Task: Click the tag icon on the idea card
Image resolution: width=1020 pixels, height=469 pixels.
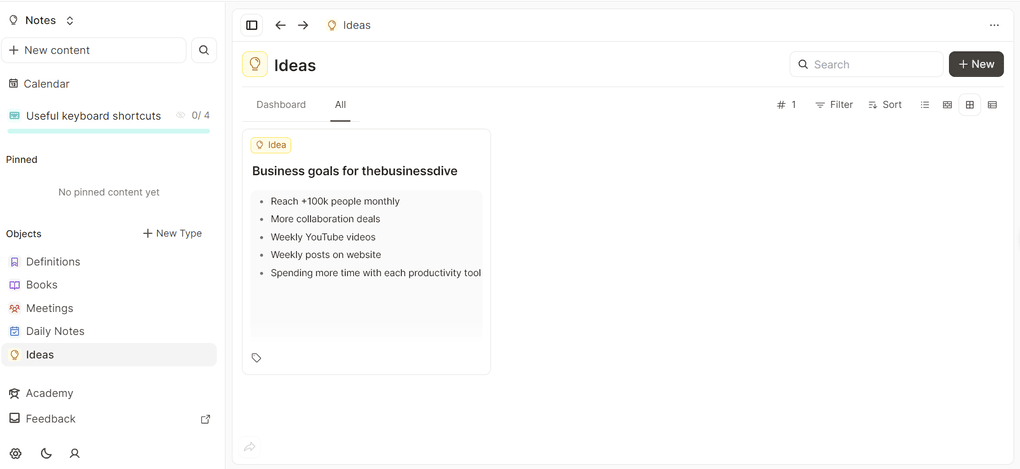Action: 257,358
